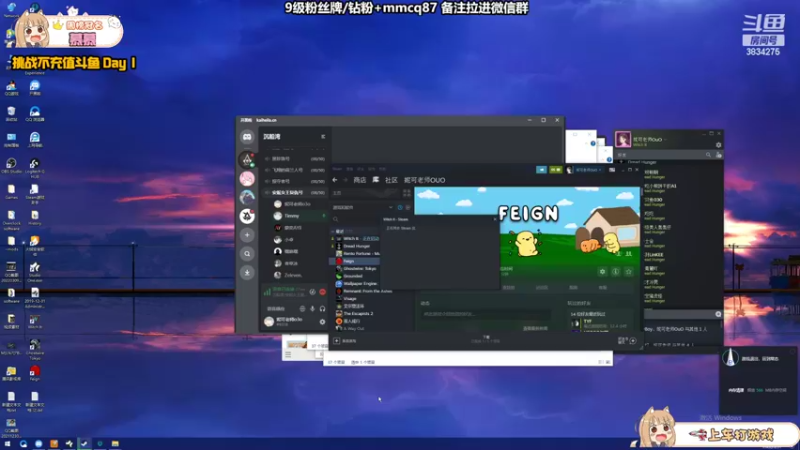The image size is (800, 450).
Task: Select Feign in Steam library list
Action: (357, 261)
